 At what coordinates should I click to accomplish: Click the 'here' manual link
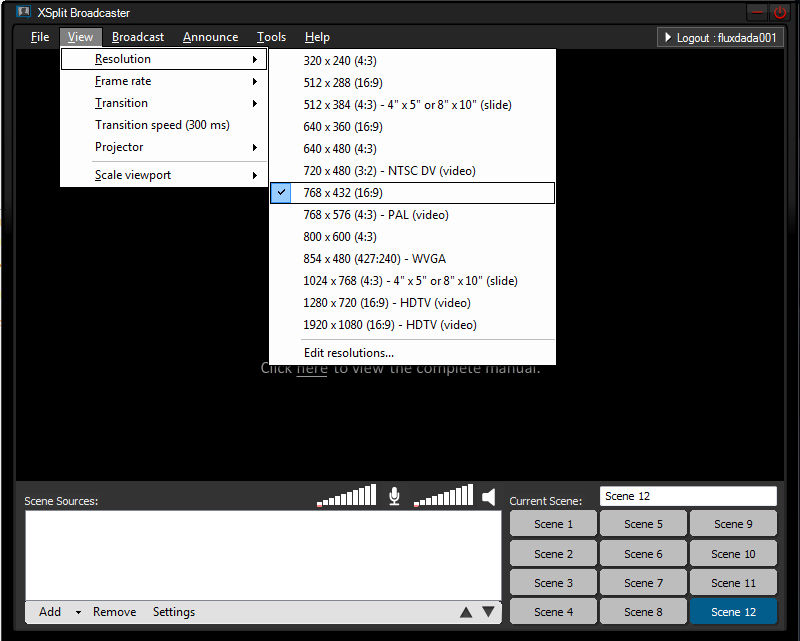click(x=311, y=368)
